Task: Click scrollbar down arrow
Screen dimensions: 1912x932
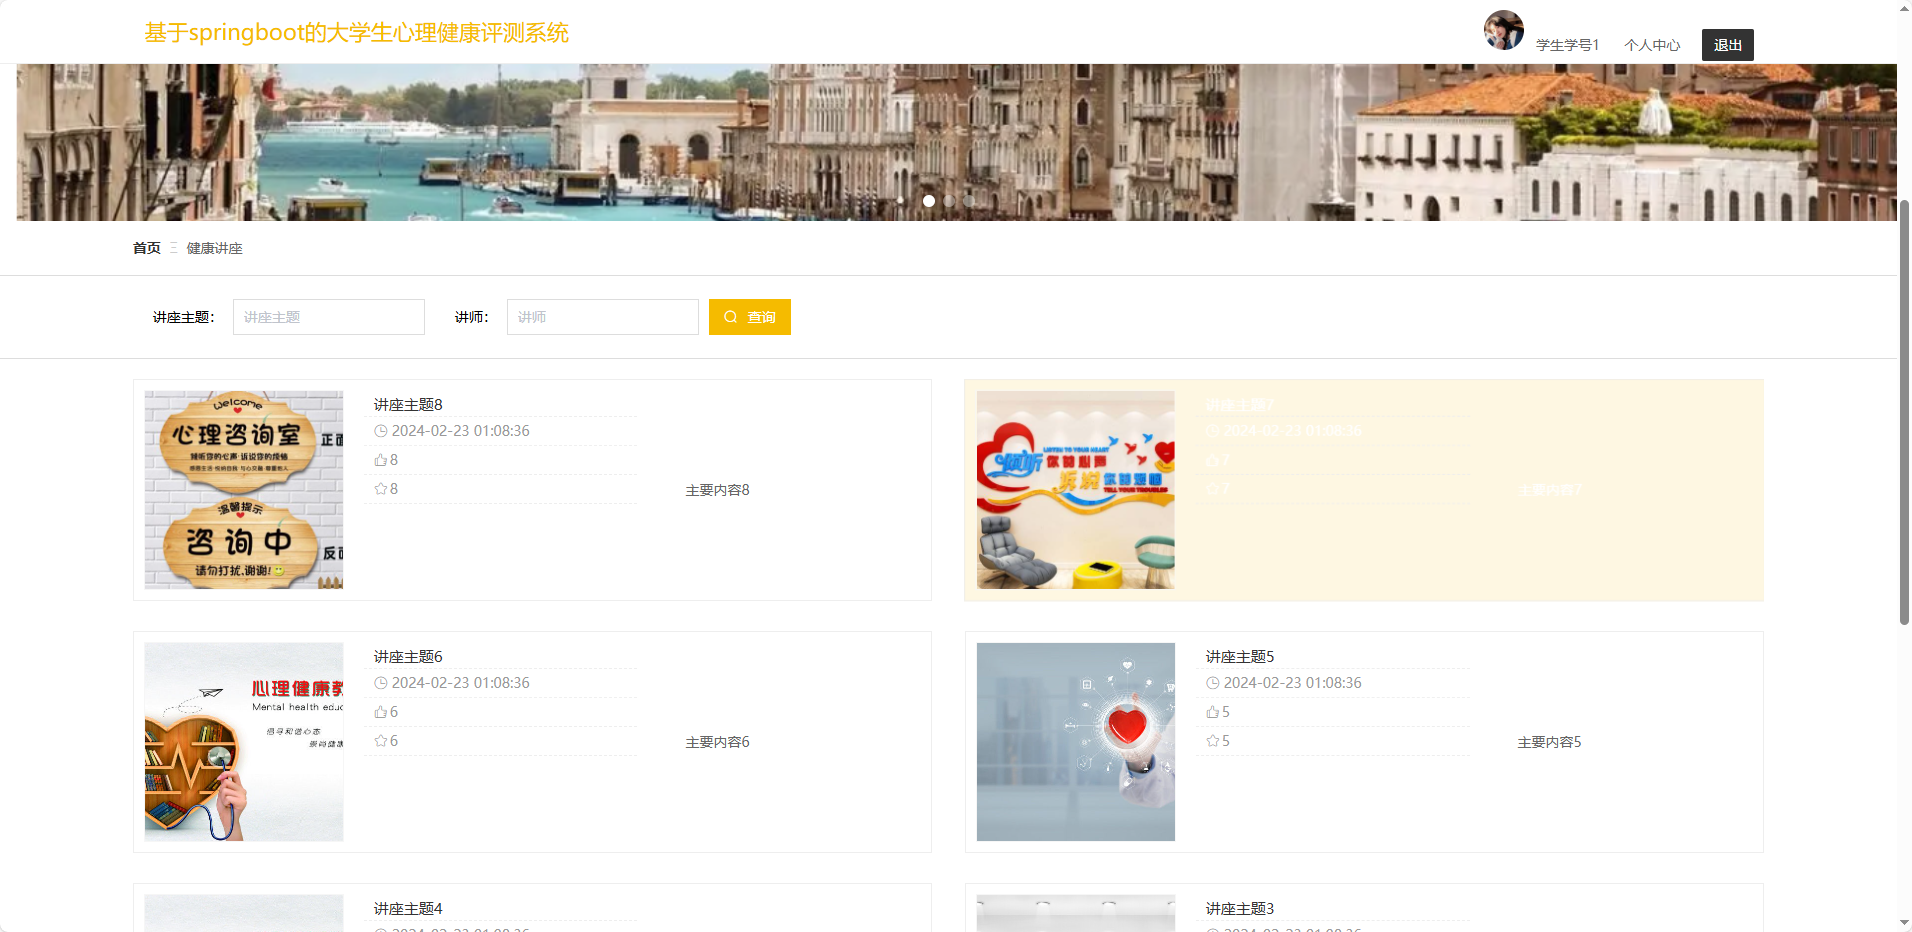Action: tap(1904, 923)
